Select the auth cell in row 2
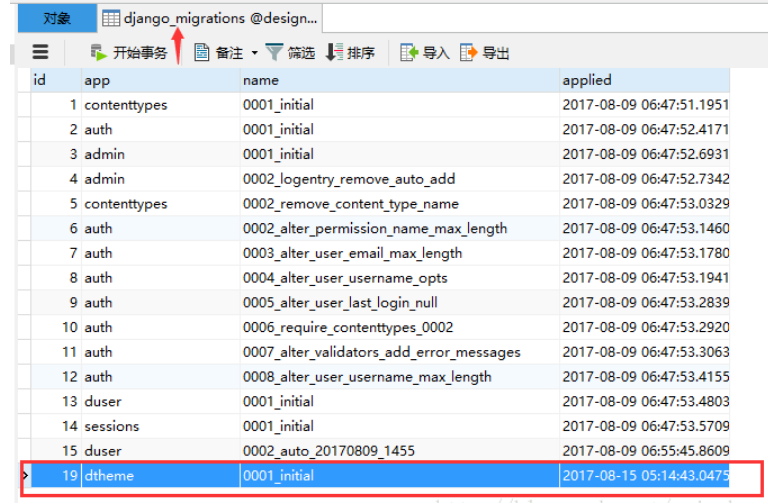The image size is (768, 503). [161, 130]
